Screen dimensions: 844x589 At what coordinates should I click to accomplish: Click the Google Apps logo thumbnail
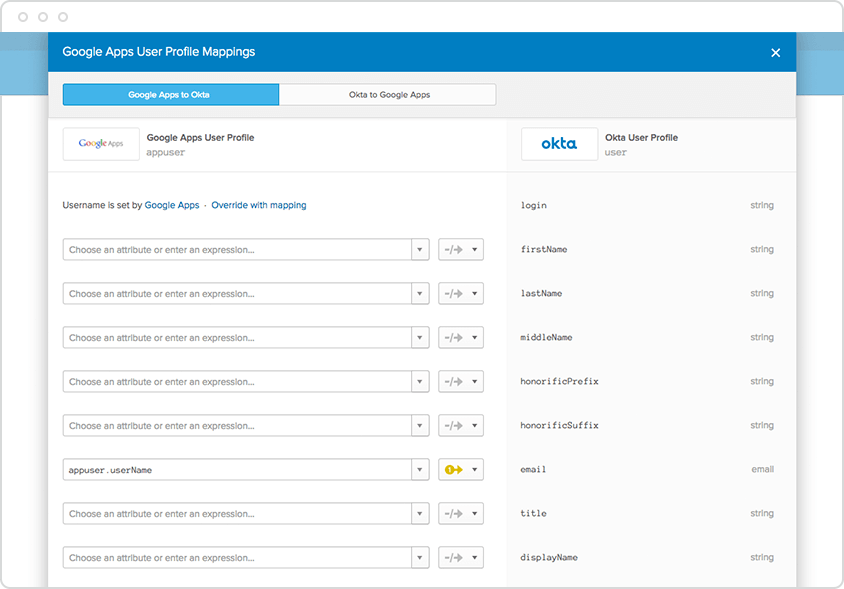pos(101,144)
